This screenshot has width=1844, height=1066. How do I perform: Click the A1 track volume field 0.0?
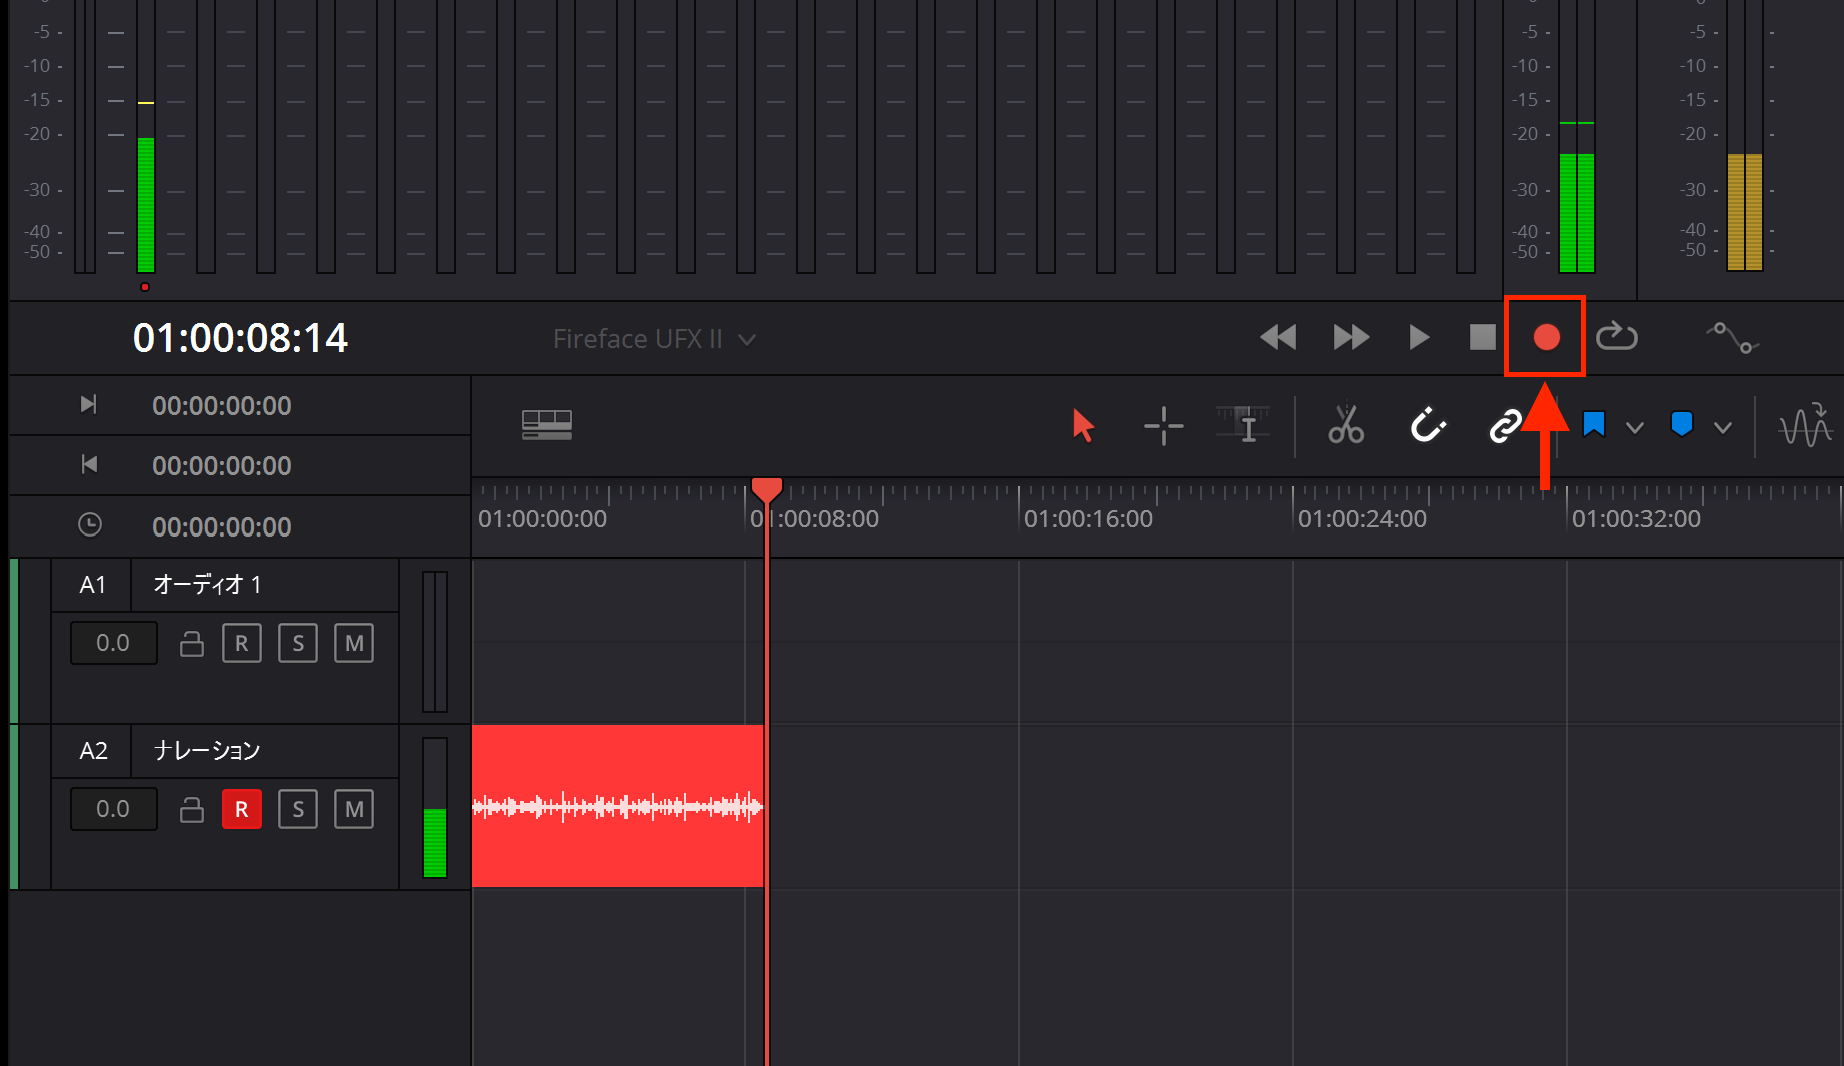pos(113,643)
